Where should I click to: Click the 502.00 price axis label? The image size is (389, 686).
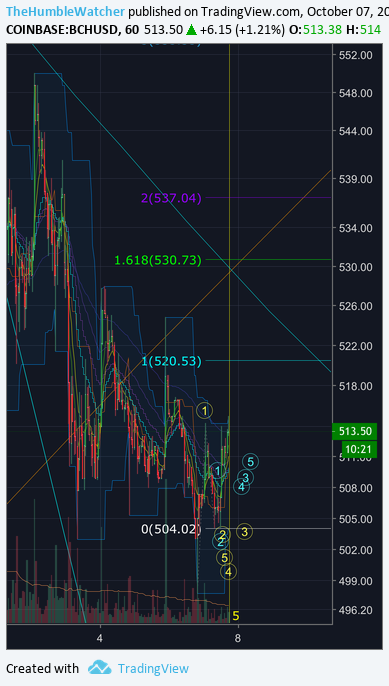tap(356, 550)
